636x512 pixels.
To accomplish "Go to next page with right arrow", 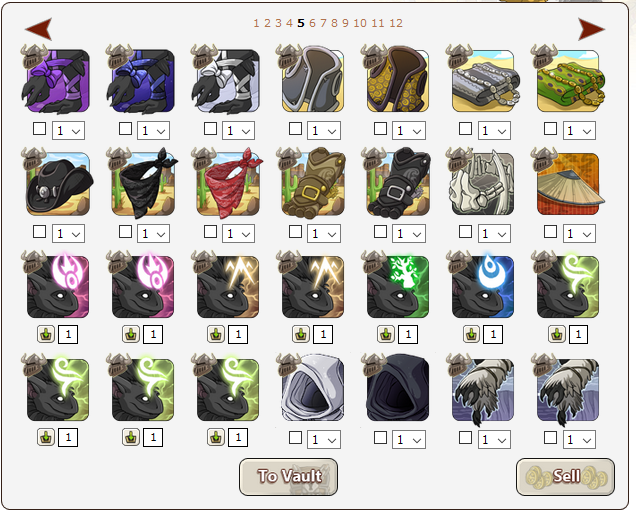I will [x=591, y=29].
